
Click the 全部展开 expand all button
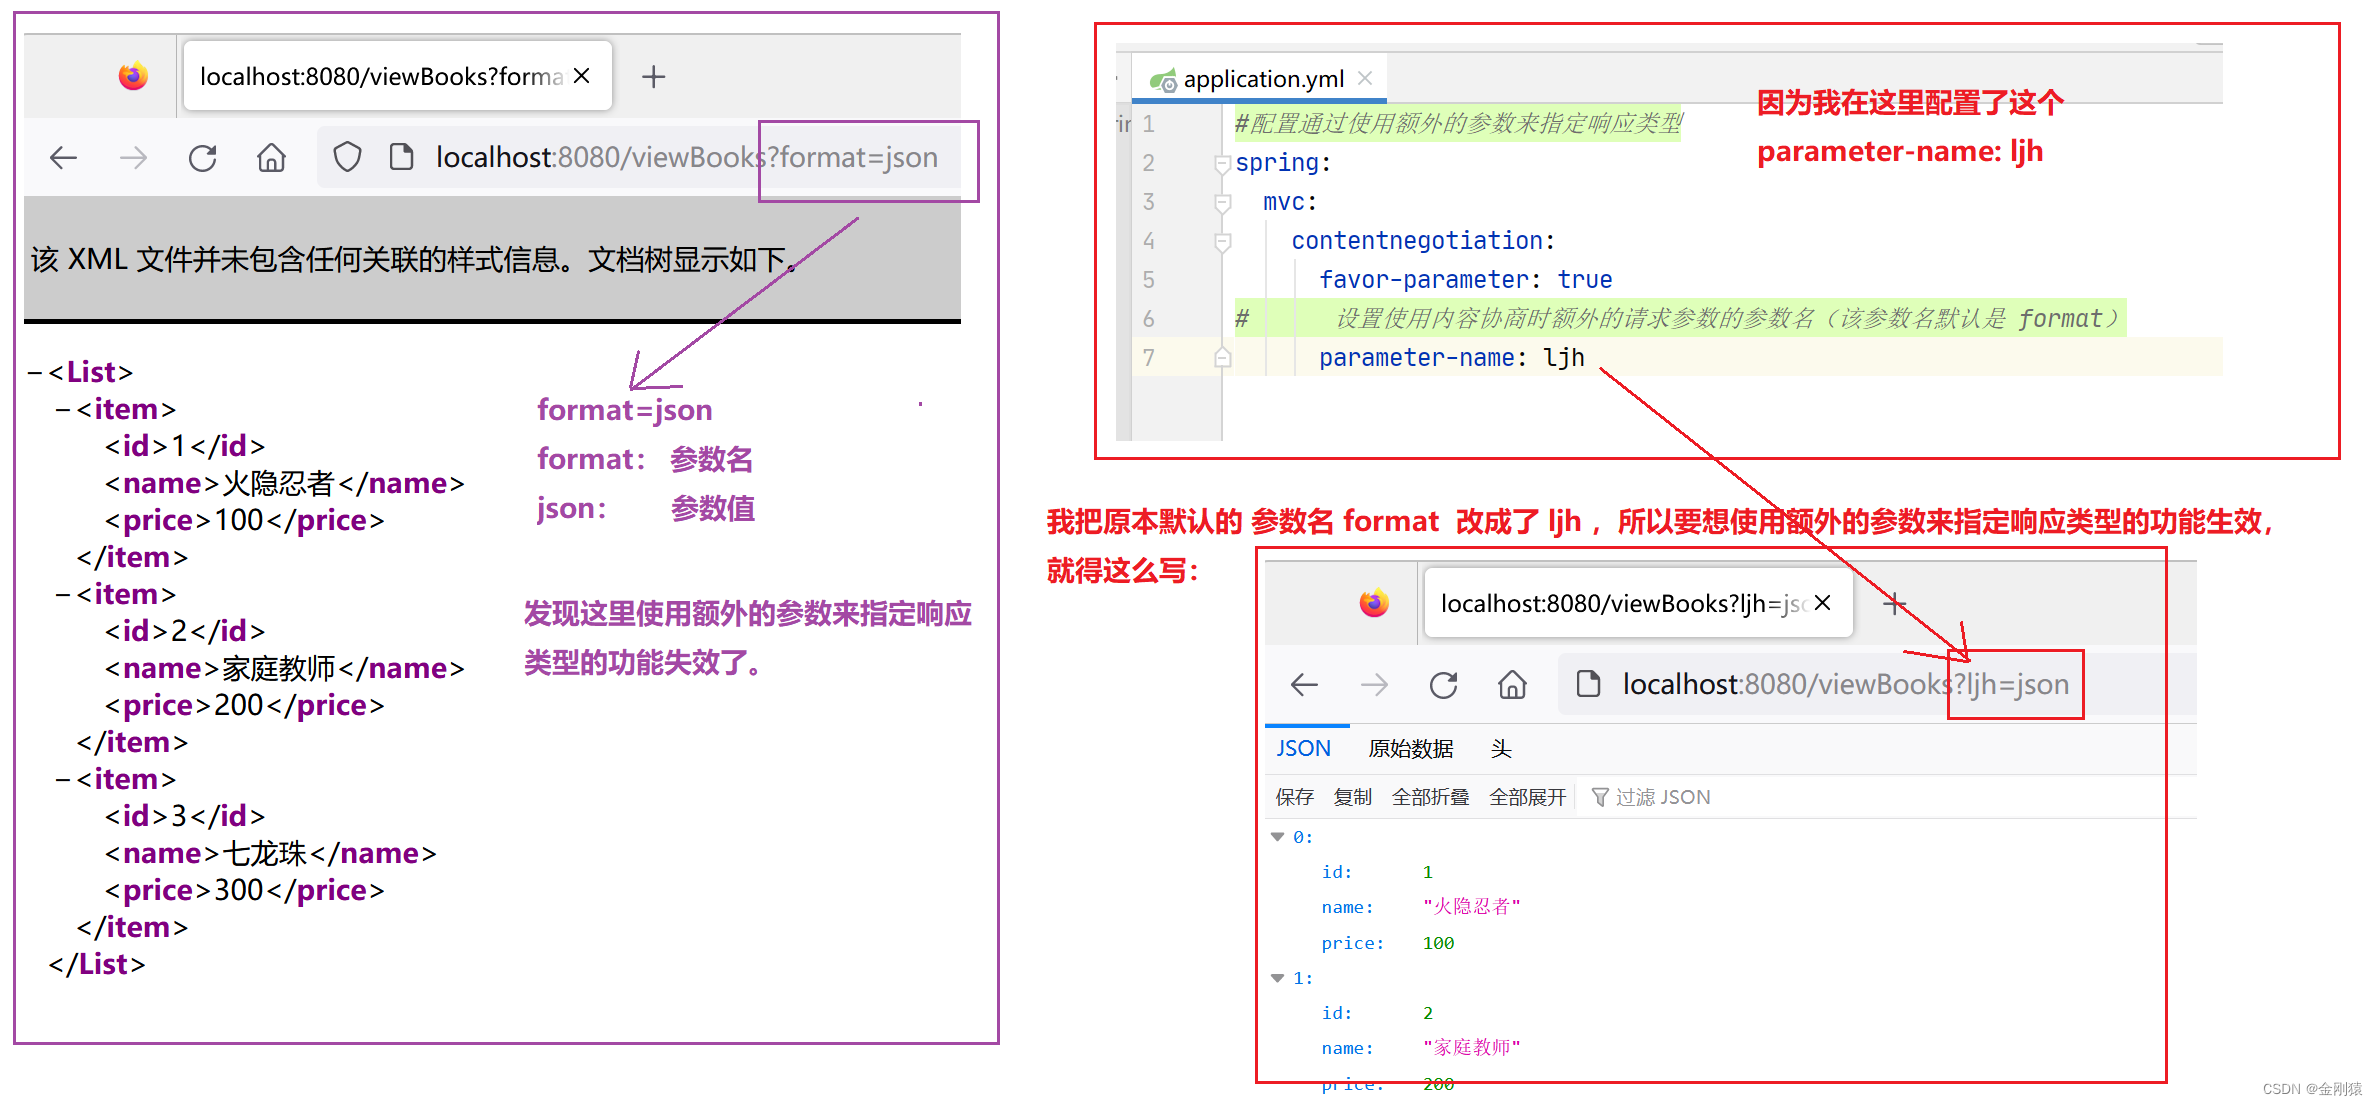[1528, 797]
